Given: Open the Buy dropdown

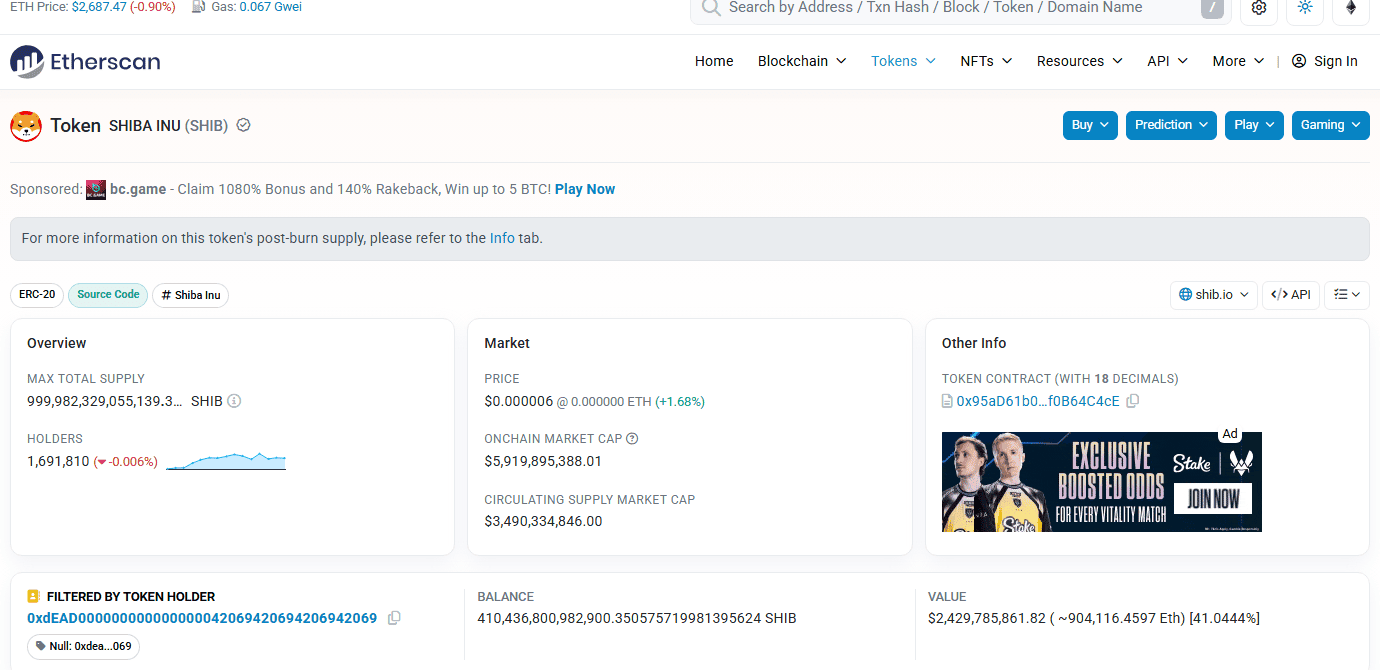Looking at the screenshot, I should [1090, 125].
